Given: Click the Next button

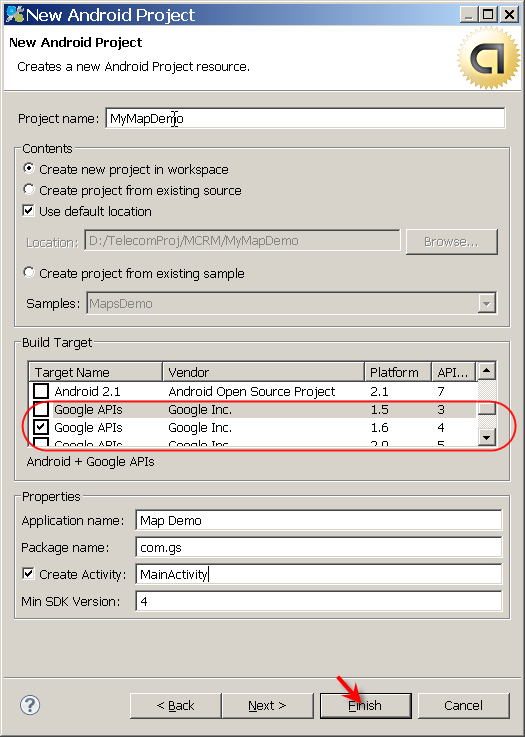Looking at the screenshot, I should click(267, 706).
